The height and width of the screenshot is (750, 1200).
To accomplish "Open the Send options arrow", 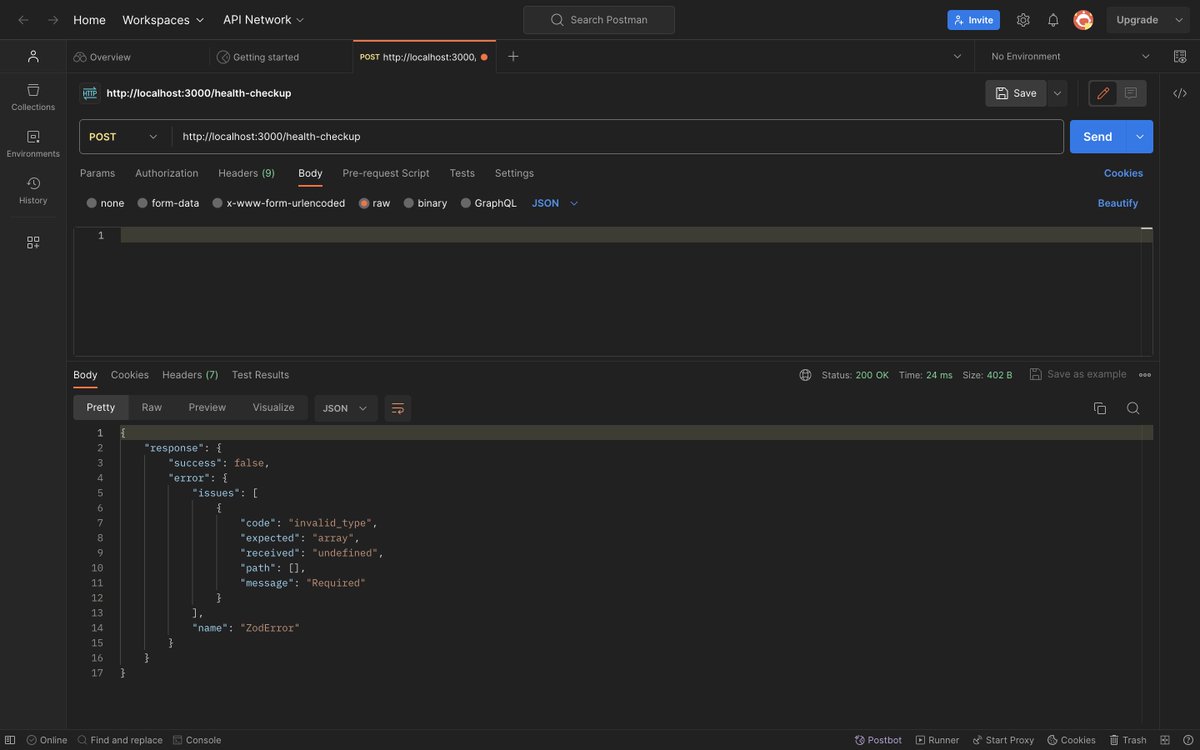I will 1139,136.
